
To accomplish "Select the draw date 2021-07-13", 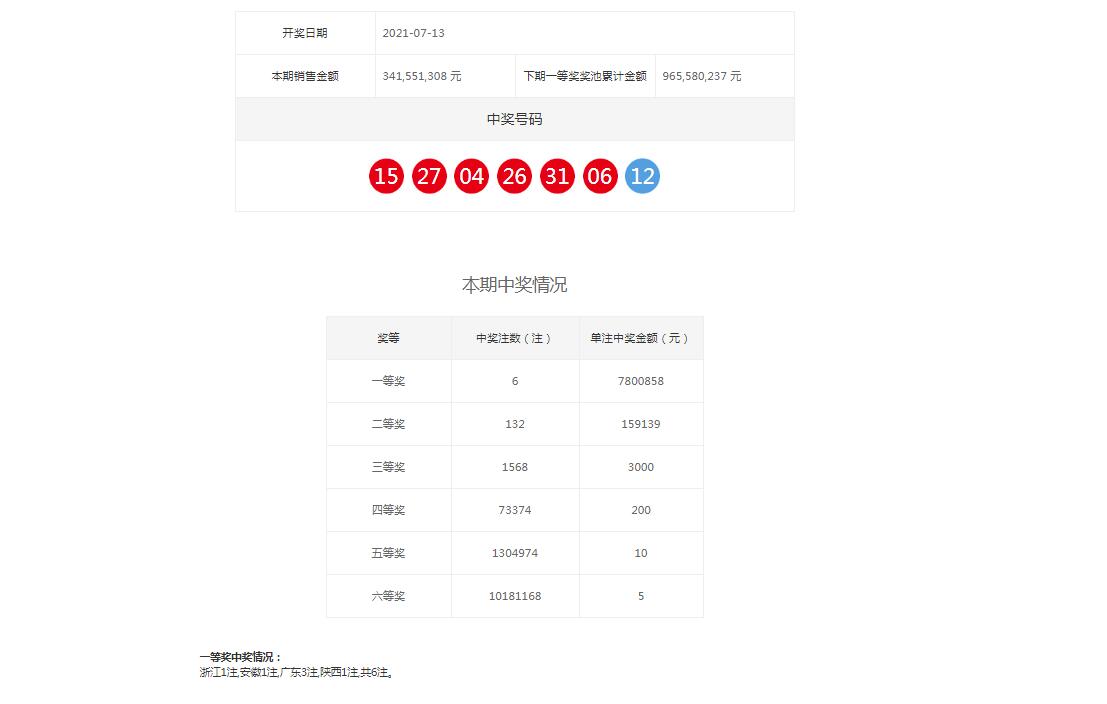I will pos(414,33).
